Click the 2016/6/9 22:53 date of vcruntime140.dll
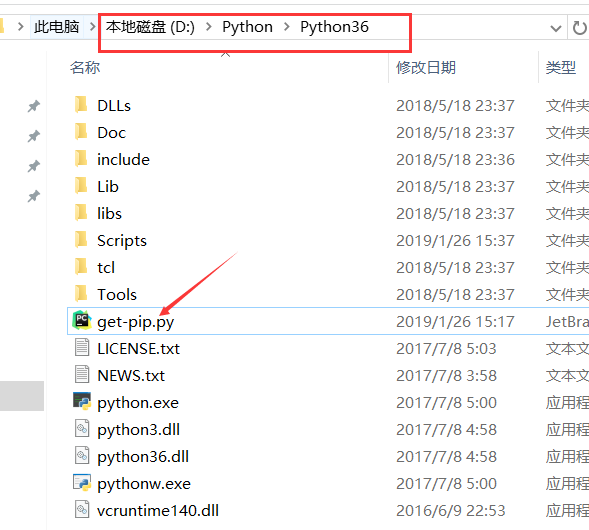The image size is (589, 530). pyautogui.click(x=450, y=511)
